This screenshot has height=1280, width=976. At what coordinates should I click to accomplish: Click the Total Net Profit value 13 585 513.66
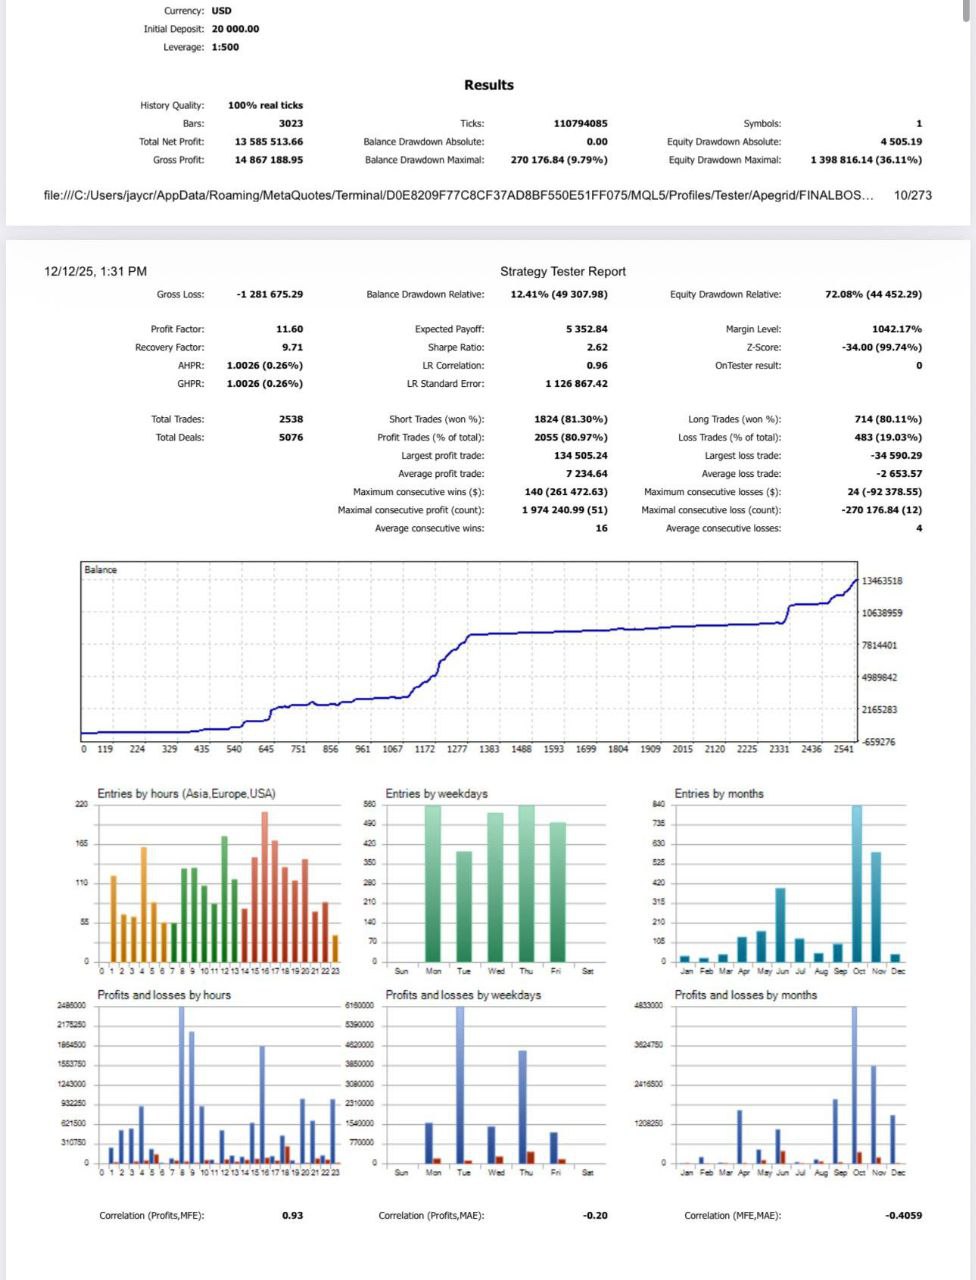[268, 142]
